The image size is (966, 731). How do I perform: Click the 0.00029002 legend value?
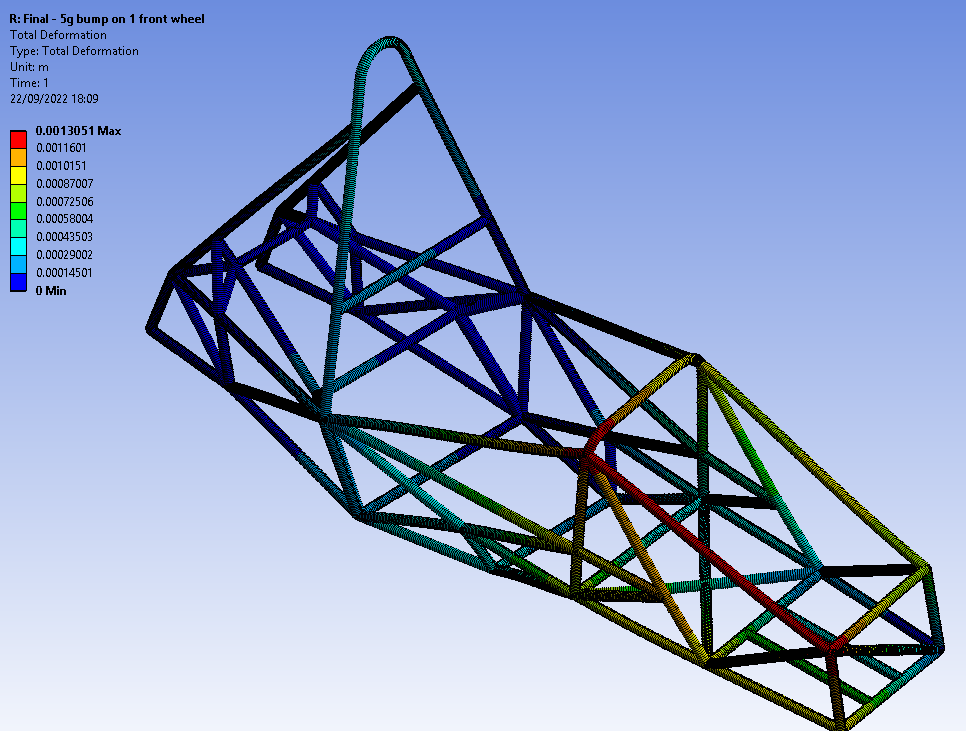pyautogui.click(x=65, y=255)
